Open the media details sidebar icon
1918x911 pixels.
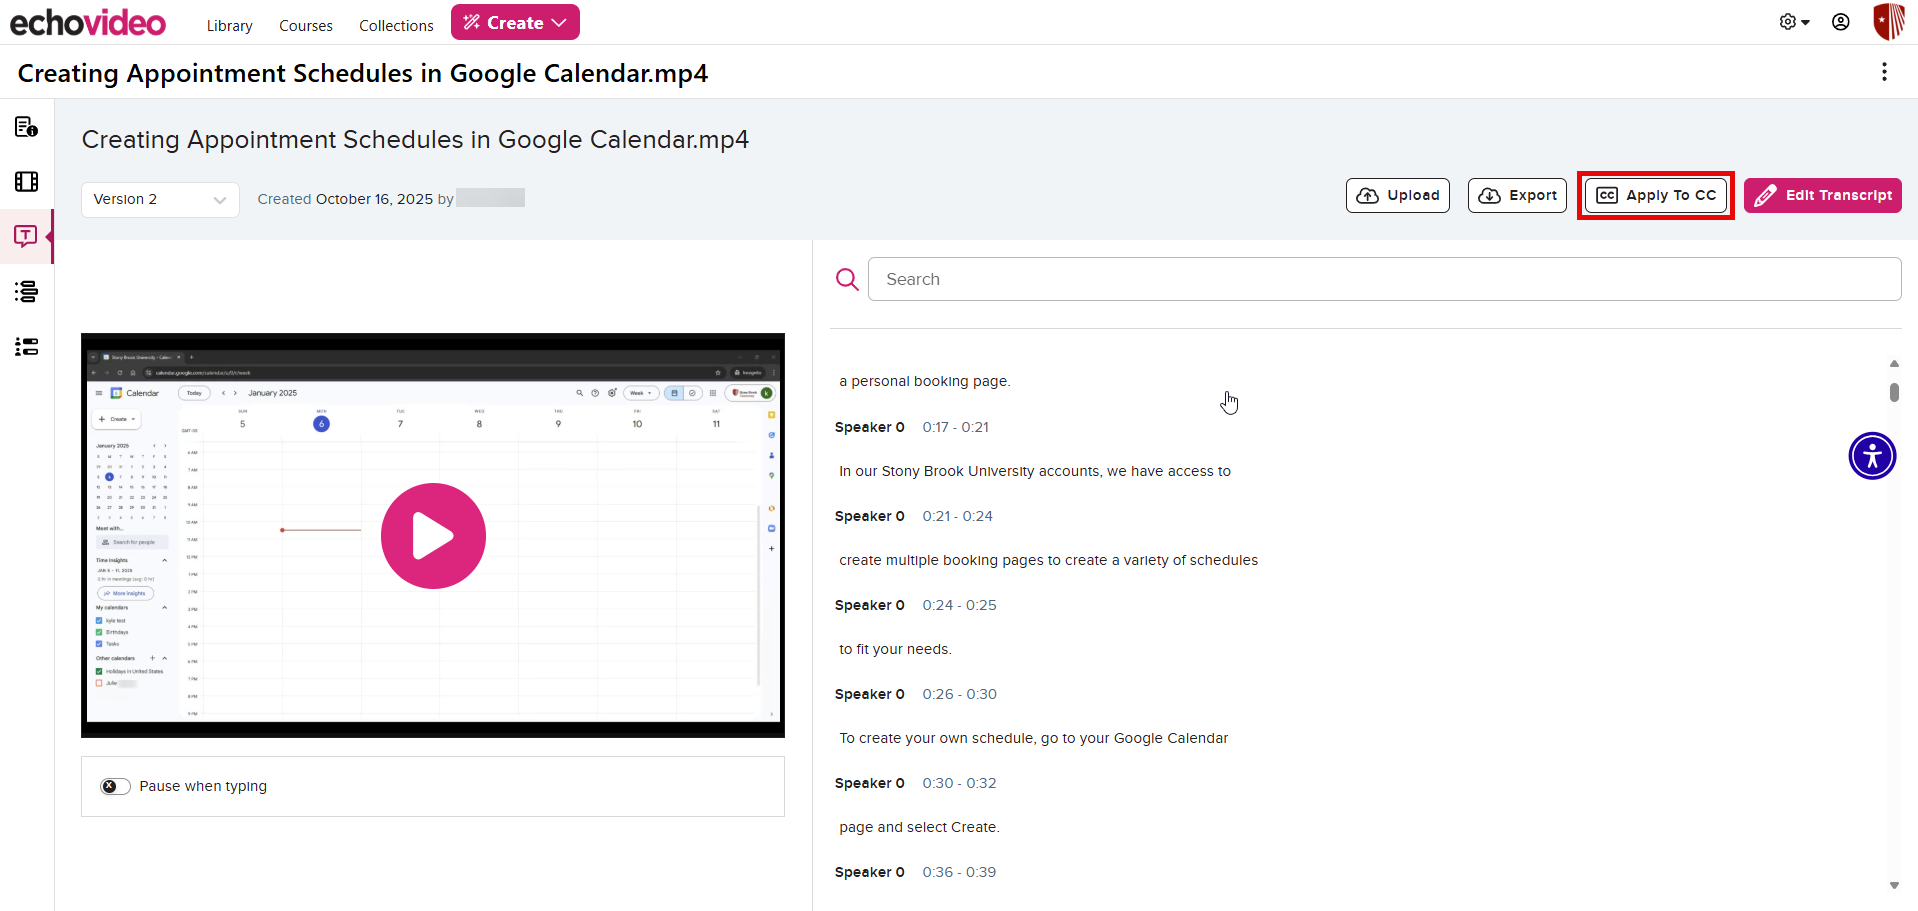click(x=26, y=127)
